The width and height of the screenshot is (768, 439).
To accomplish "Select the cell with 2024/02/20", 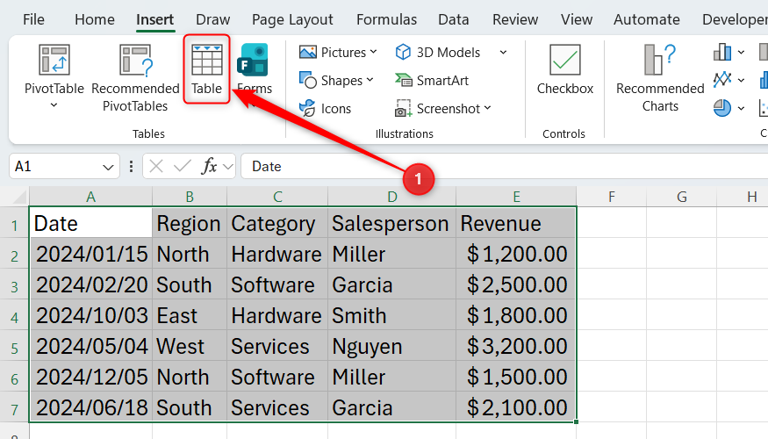I will tap(91, 285).
